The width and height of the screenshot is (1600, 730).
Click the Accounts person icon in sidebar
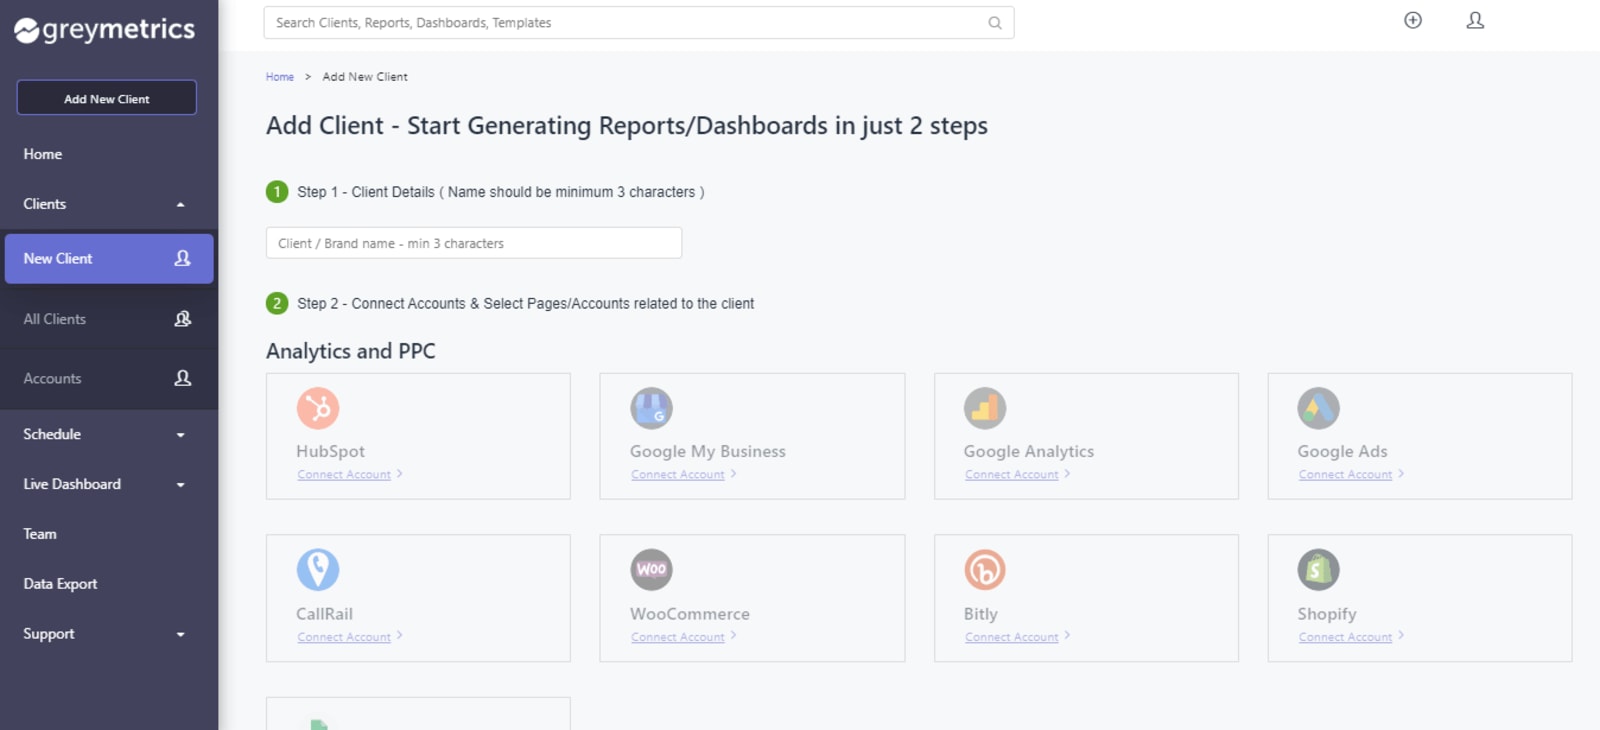click(x=182, y=378)
